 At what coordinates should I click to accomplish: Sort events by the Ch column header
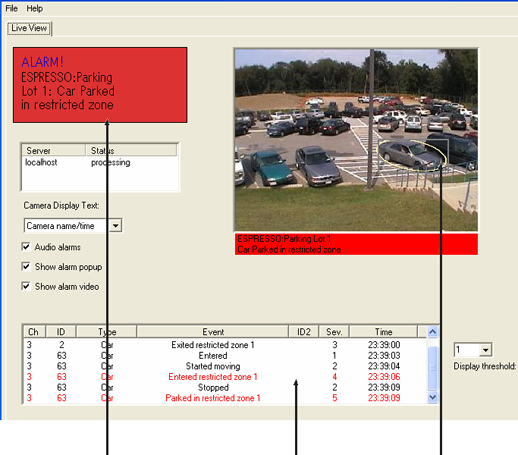[x=34, y=332]
